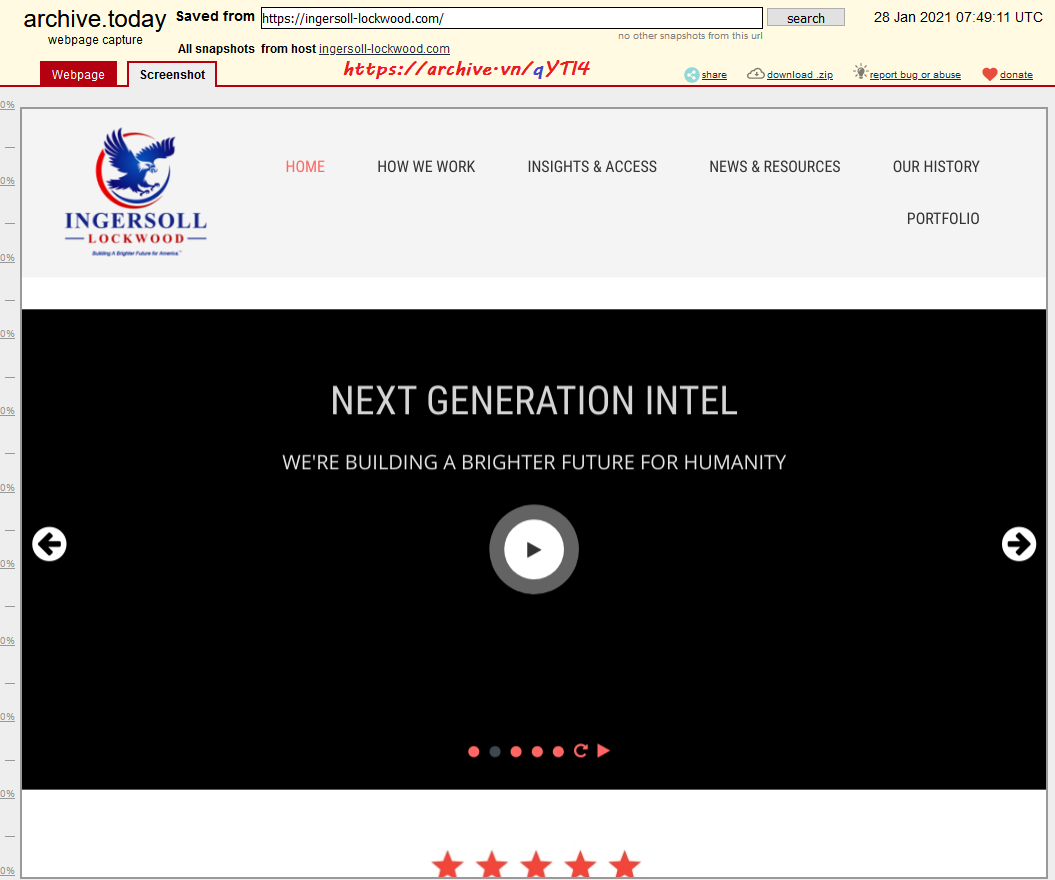Click the search button
The image size is (1055, 880).
pyautogui.click(x=805, y=18)
